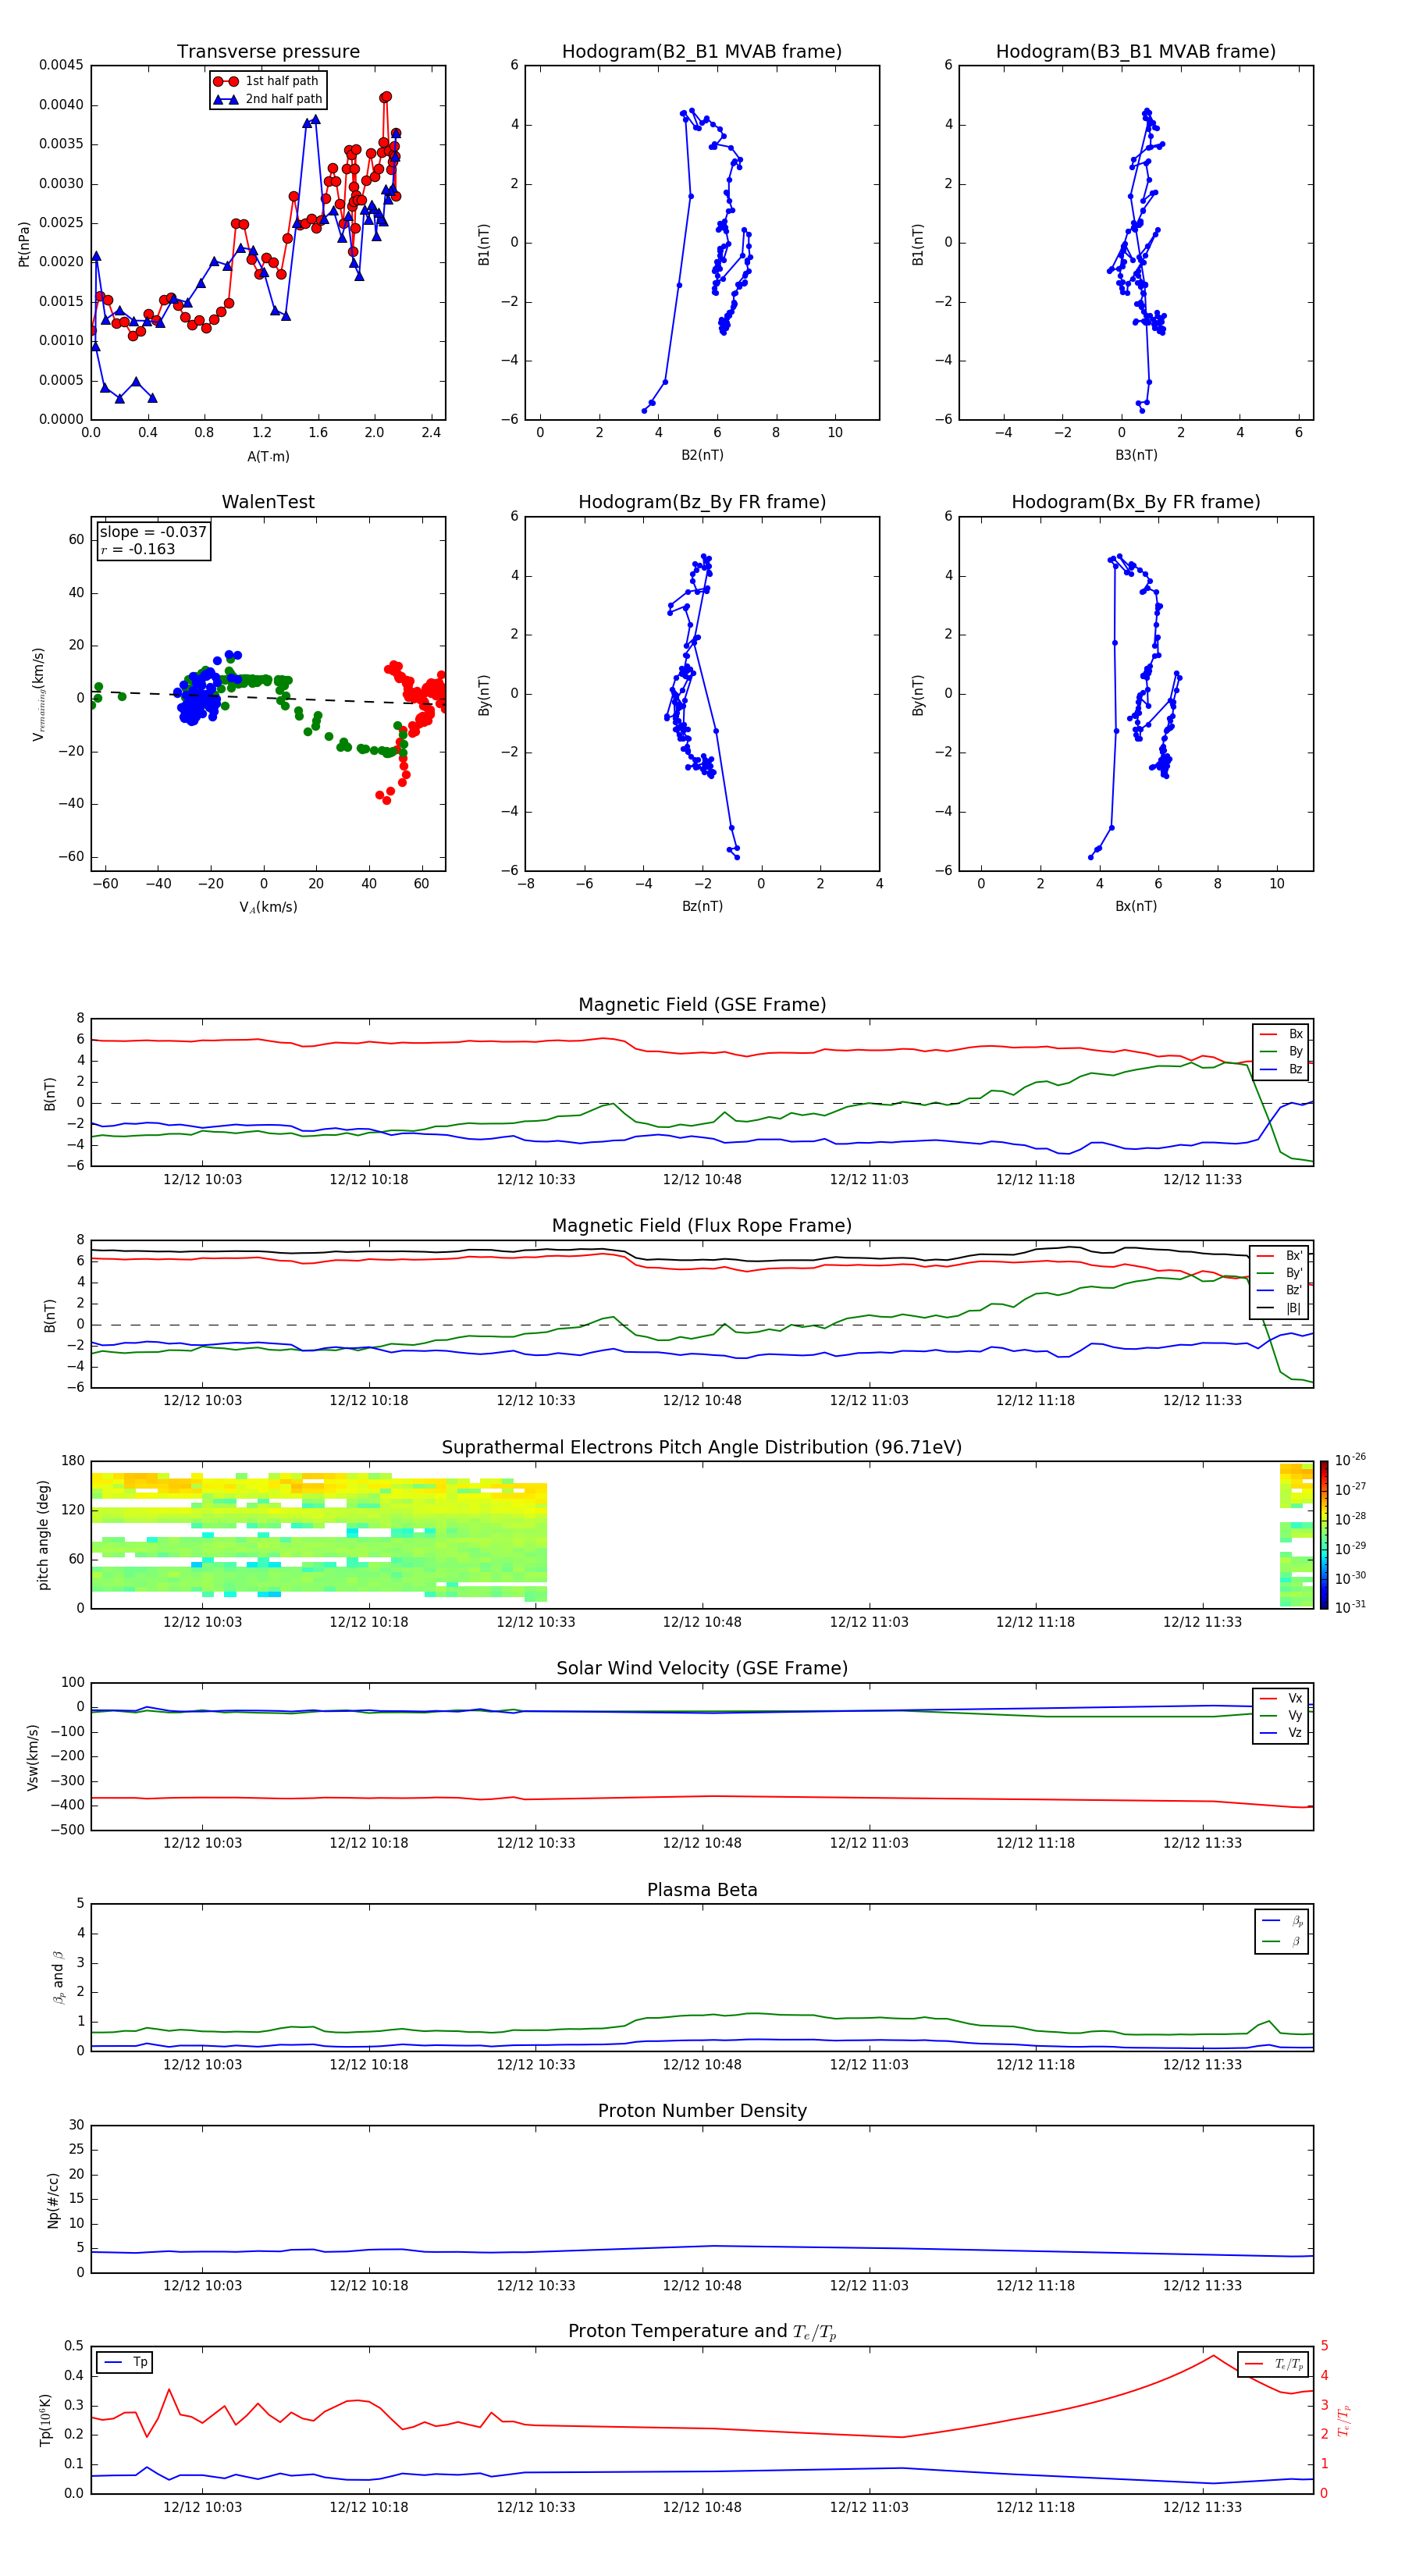1405x2576 pixels.
Task: Click "12/12 10:03" tick in GSE Magnetic Field panel
Action: [x=202, y=1179]
